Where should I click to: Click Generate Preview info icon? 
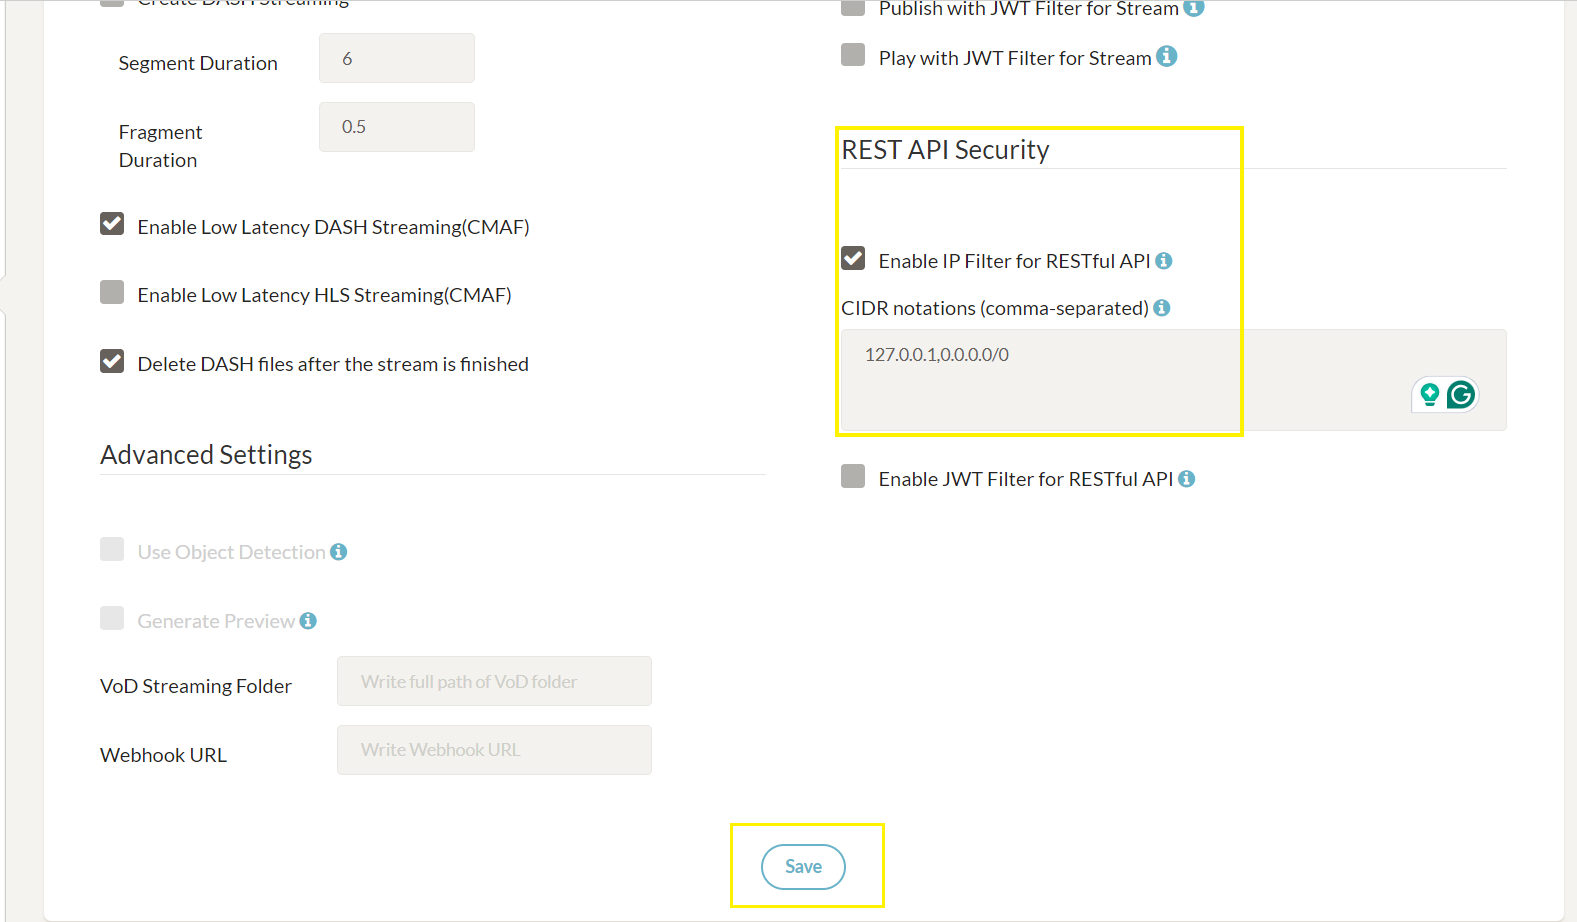308,621
